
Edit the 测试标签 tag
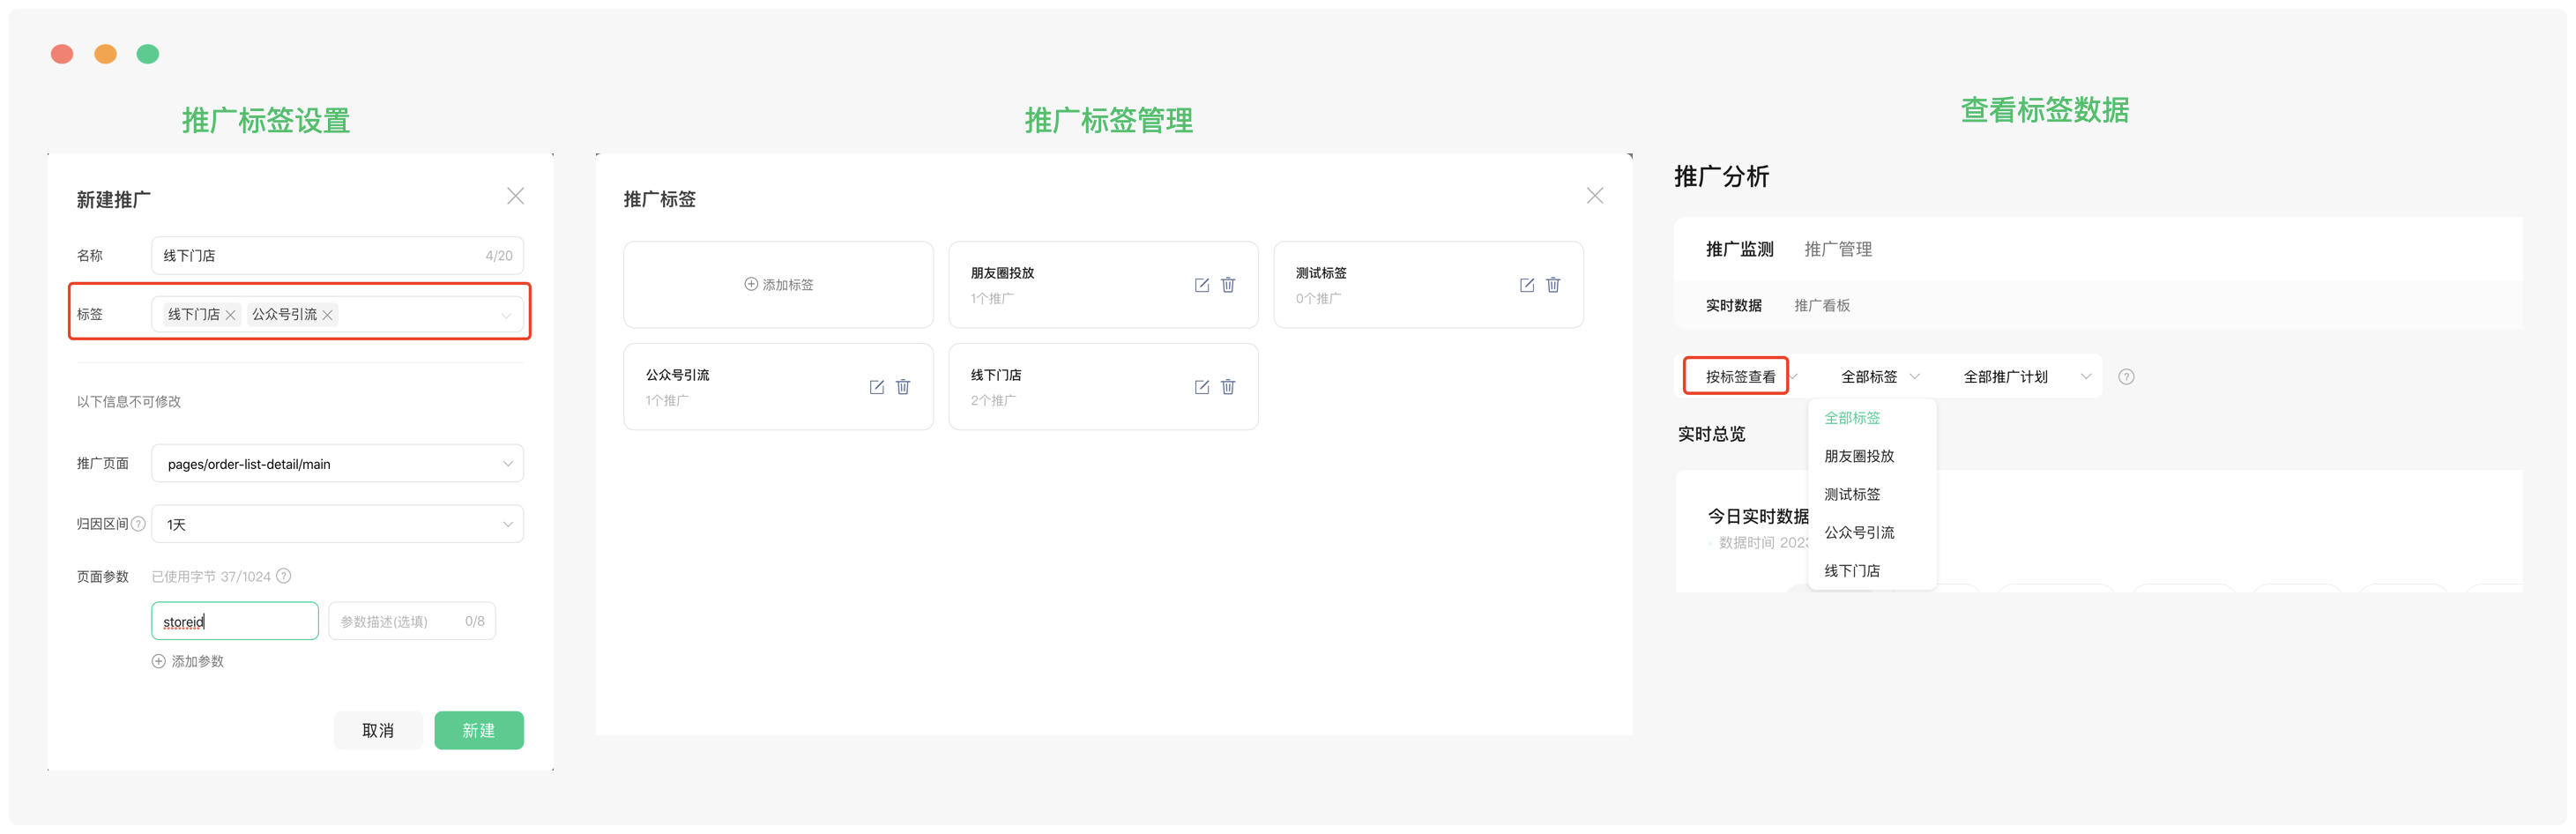tap(1526, 285)
